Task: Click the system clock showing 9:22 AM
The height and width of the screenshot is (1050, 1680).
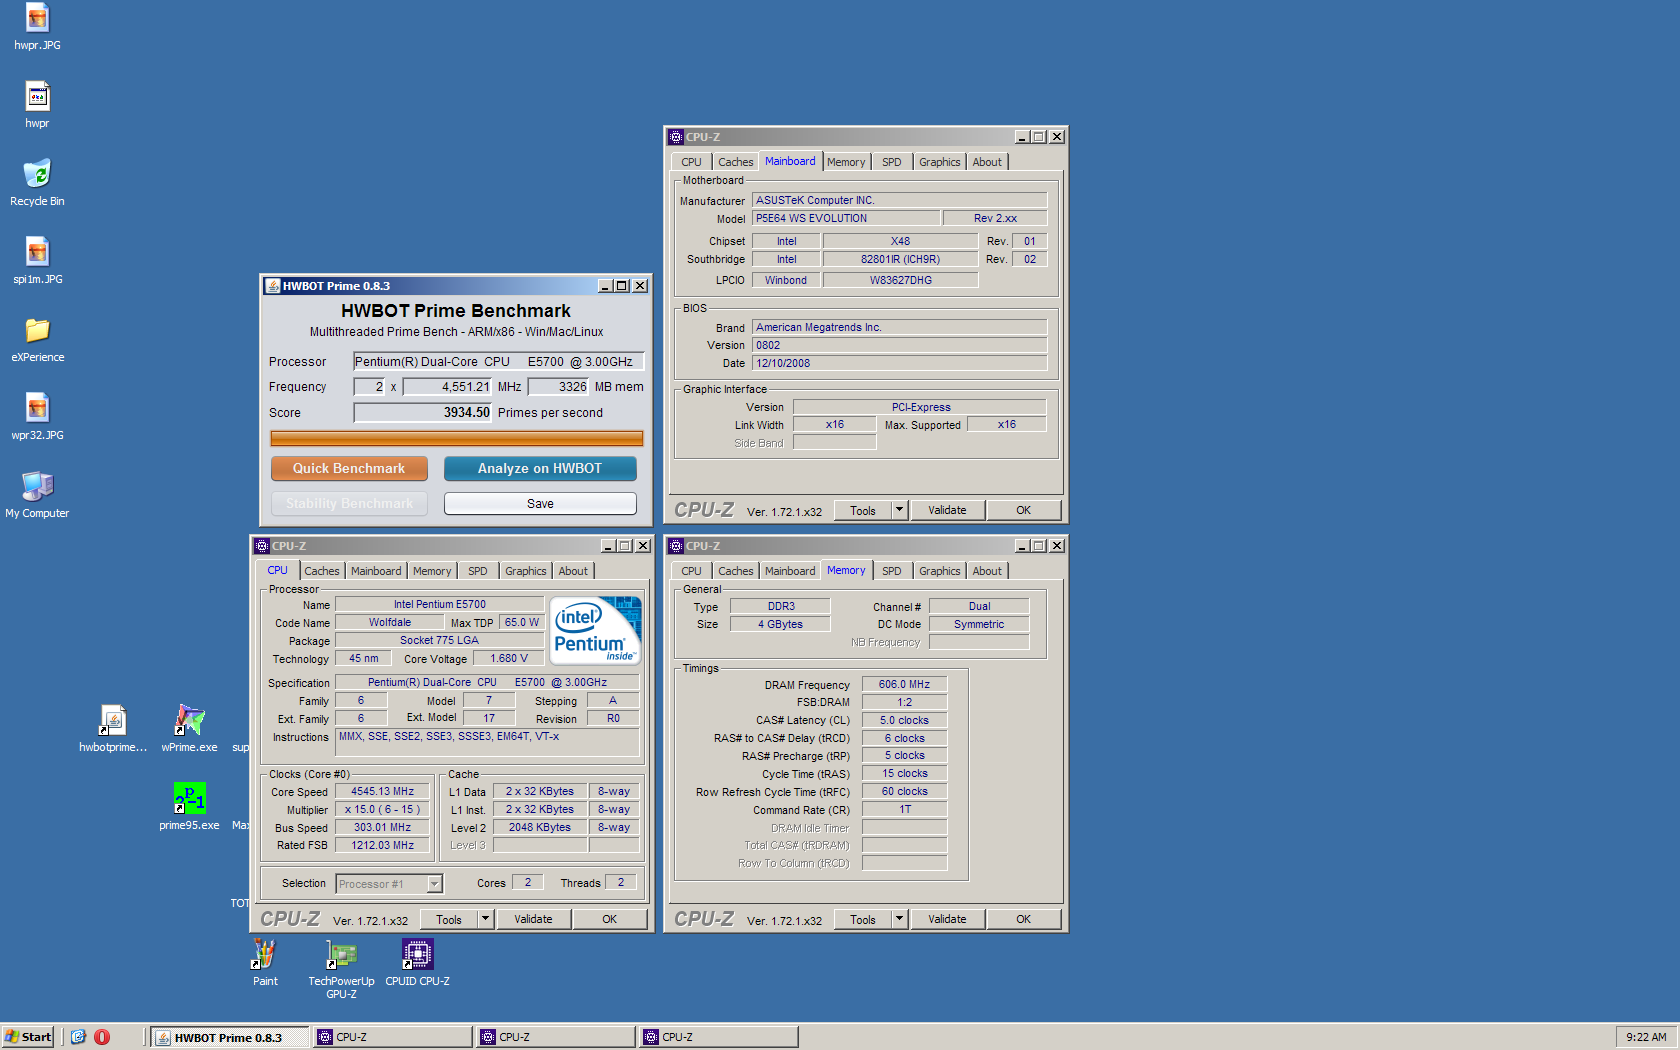Action: coord(1646,1037)
